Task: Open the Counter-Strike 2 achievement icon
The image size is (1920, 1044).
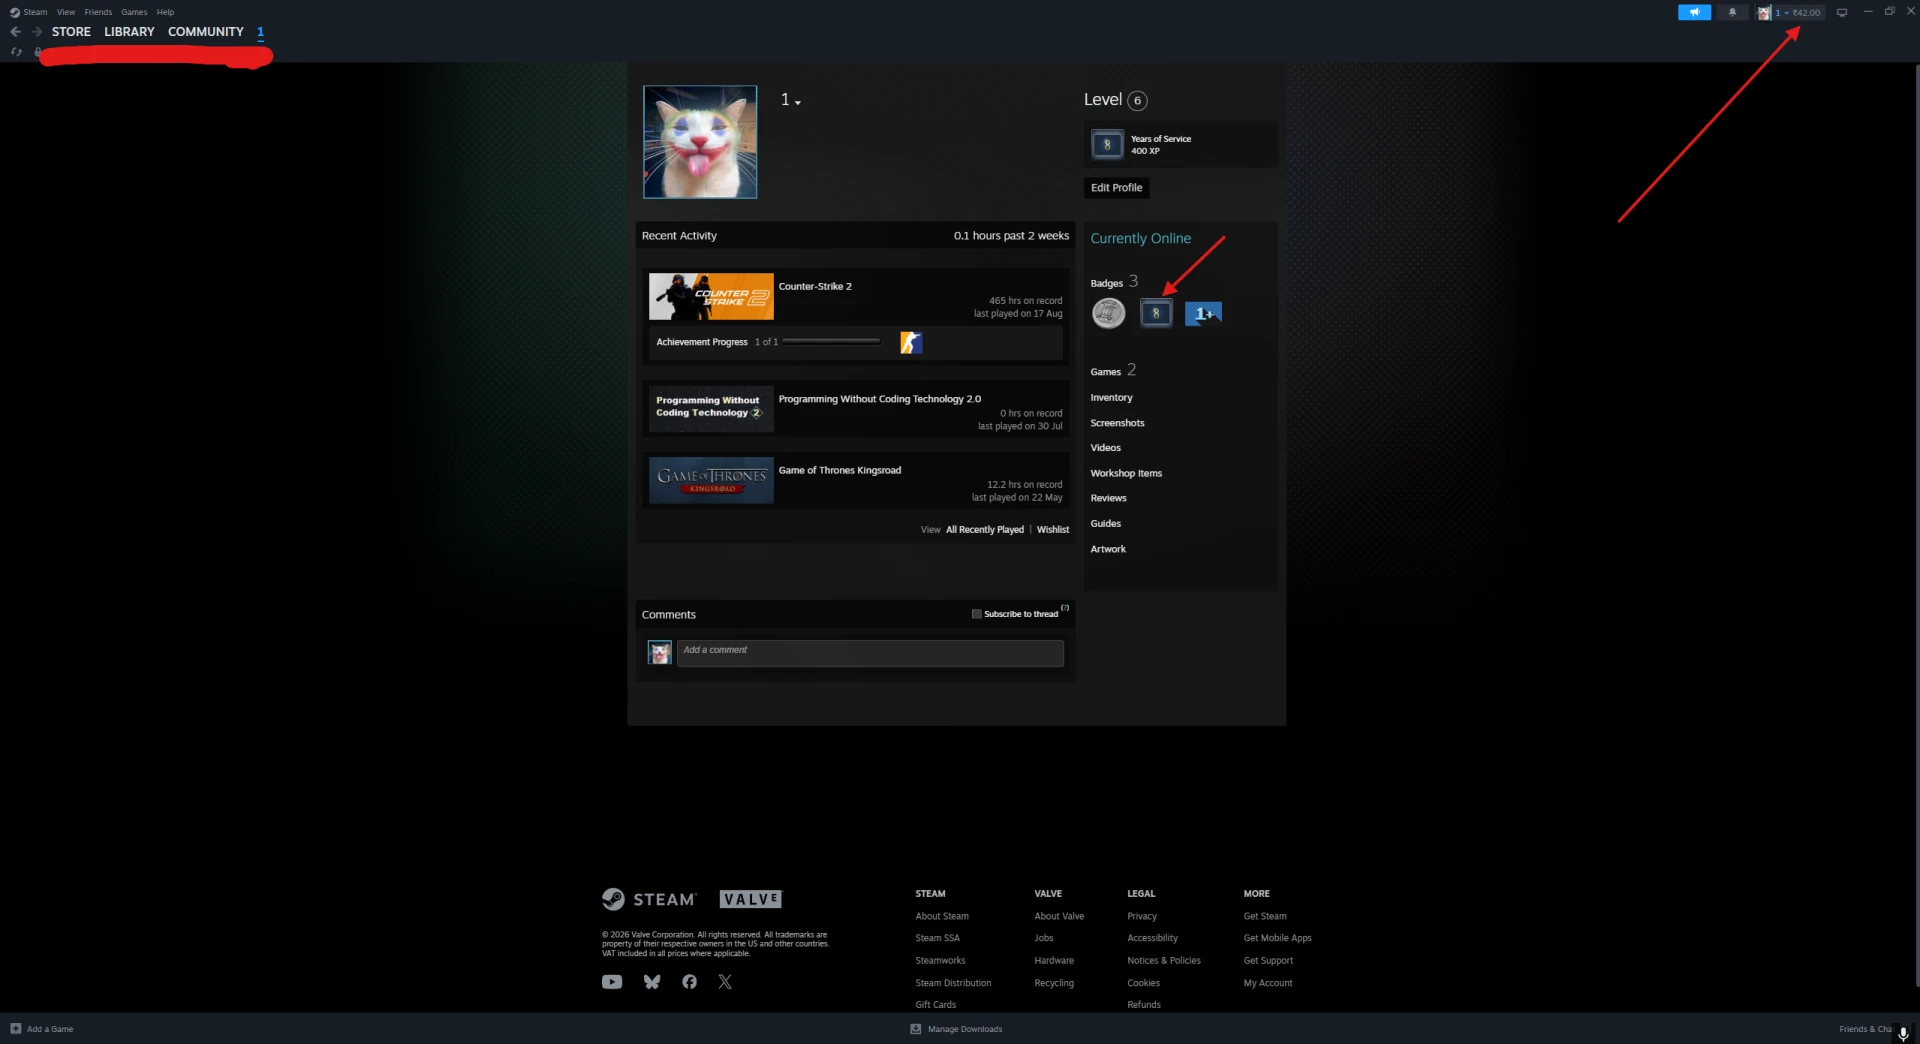Action: pos(910,343)
